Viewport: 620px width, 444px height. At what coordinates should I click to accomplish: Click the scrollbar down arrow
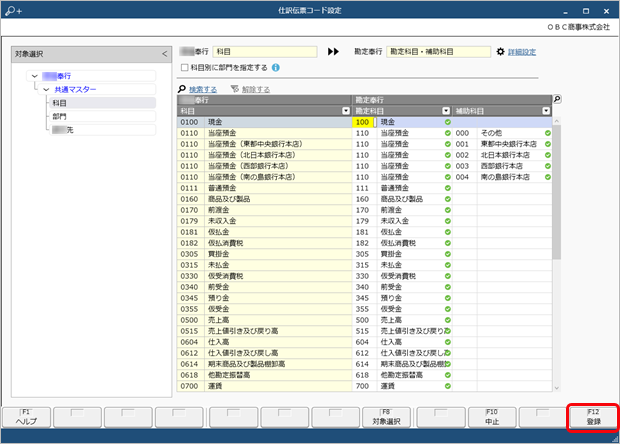[557, 388]
